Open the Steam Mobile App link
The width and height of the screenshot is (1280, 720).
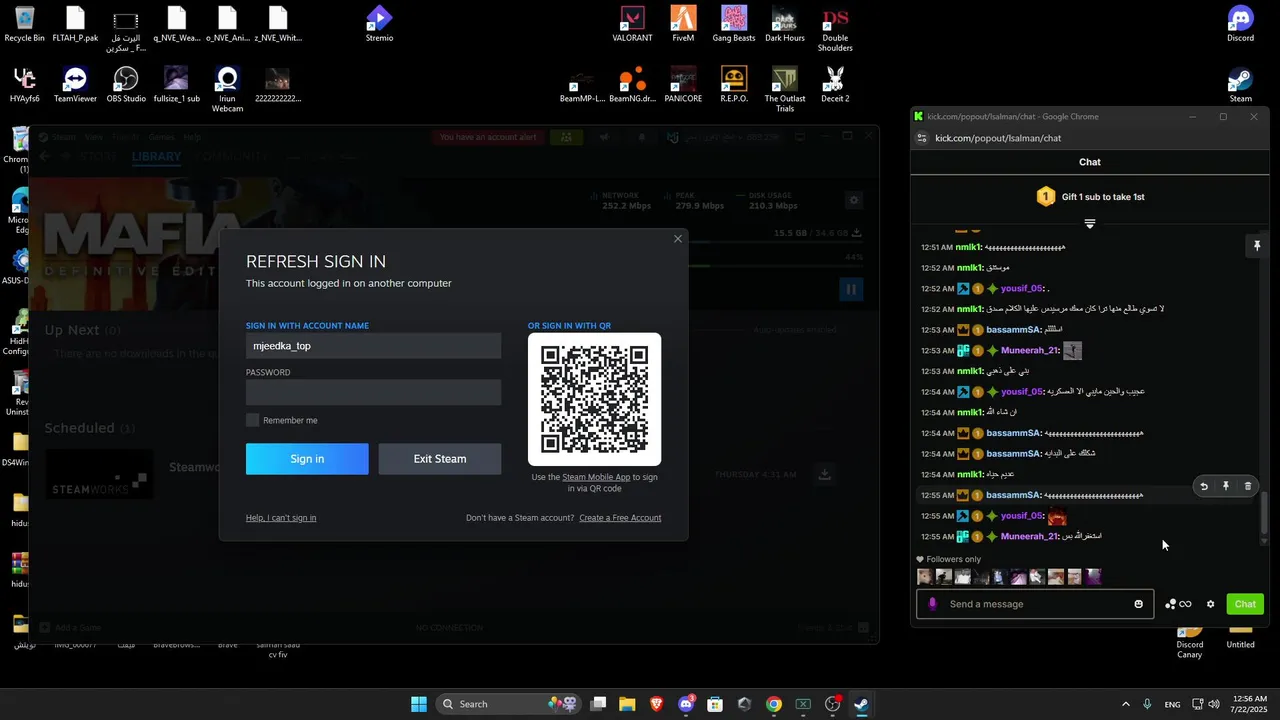click(596, 477)
